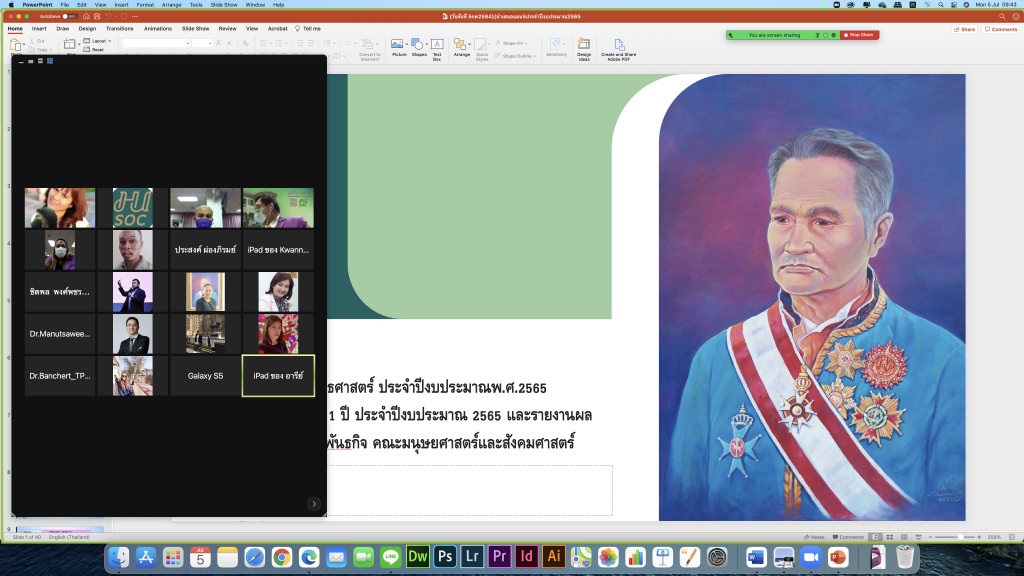Select the Galaxy S5 participant tile
This screenshot has width=1024, height=576.
click(205, 376)
